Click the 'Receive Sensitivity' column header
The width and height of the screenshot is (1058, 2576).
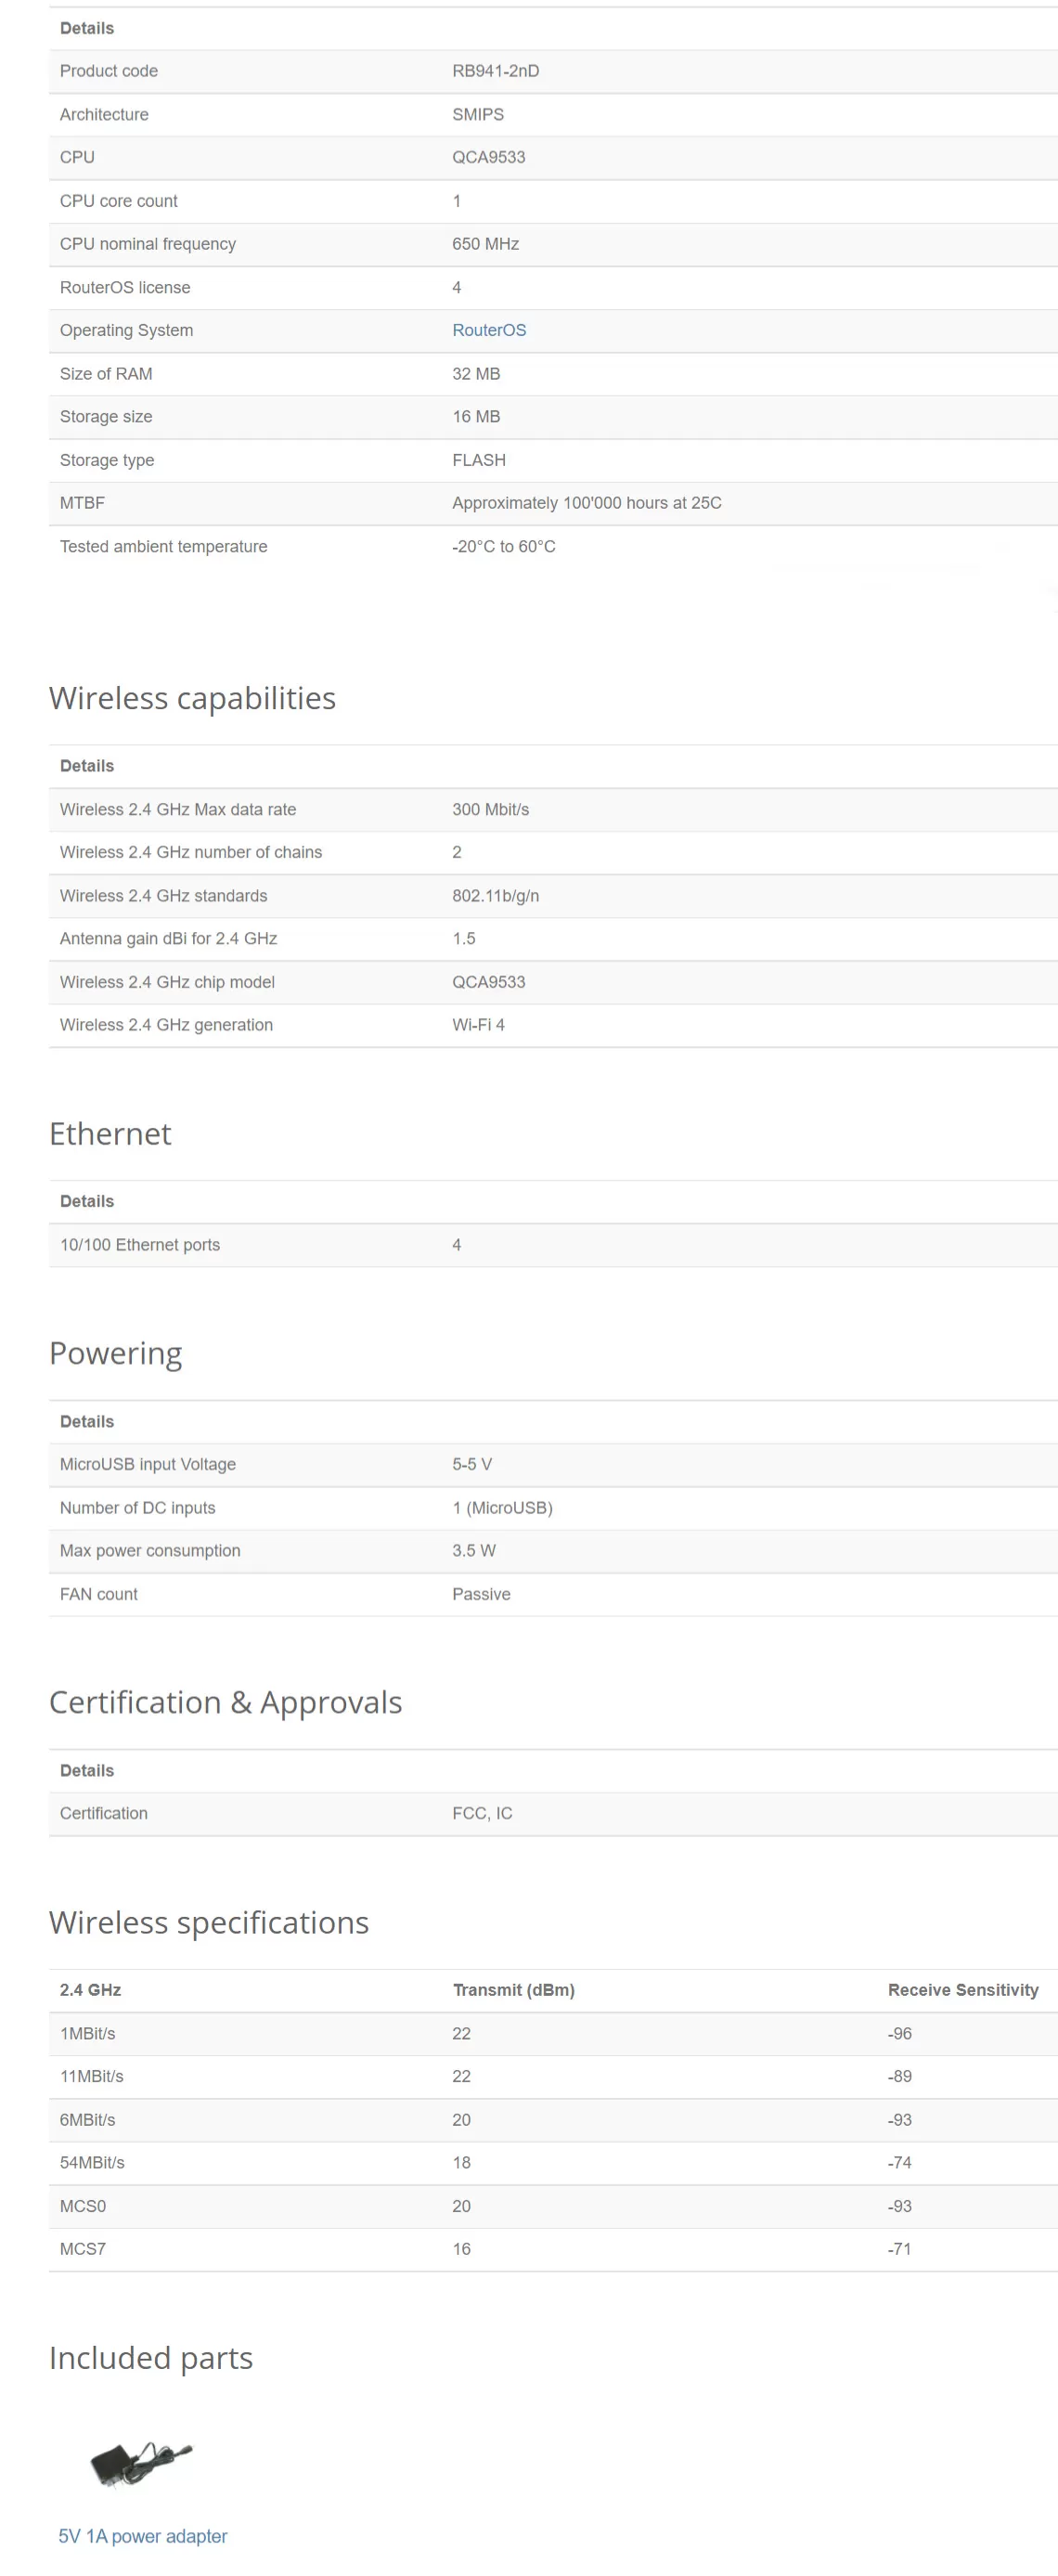click(x=963, y=1990)
